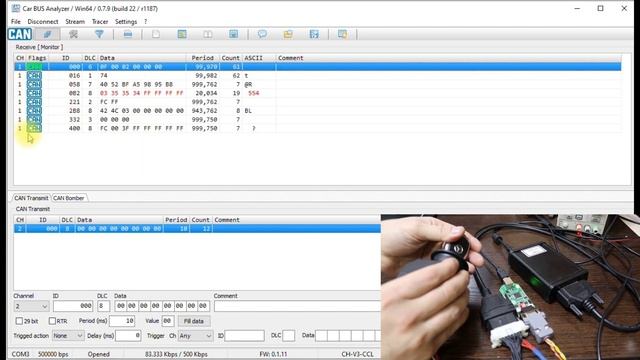Click the green table toolbar icon
The width and height of the screenshot is (640, 360).
tap(182, 34)
